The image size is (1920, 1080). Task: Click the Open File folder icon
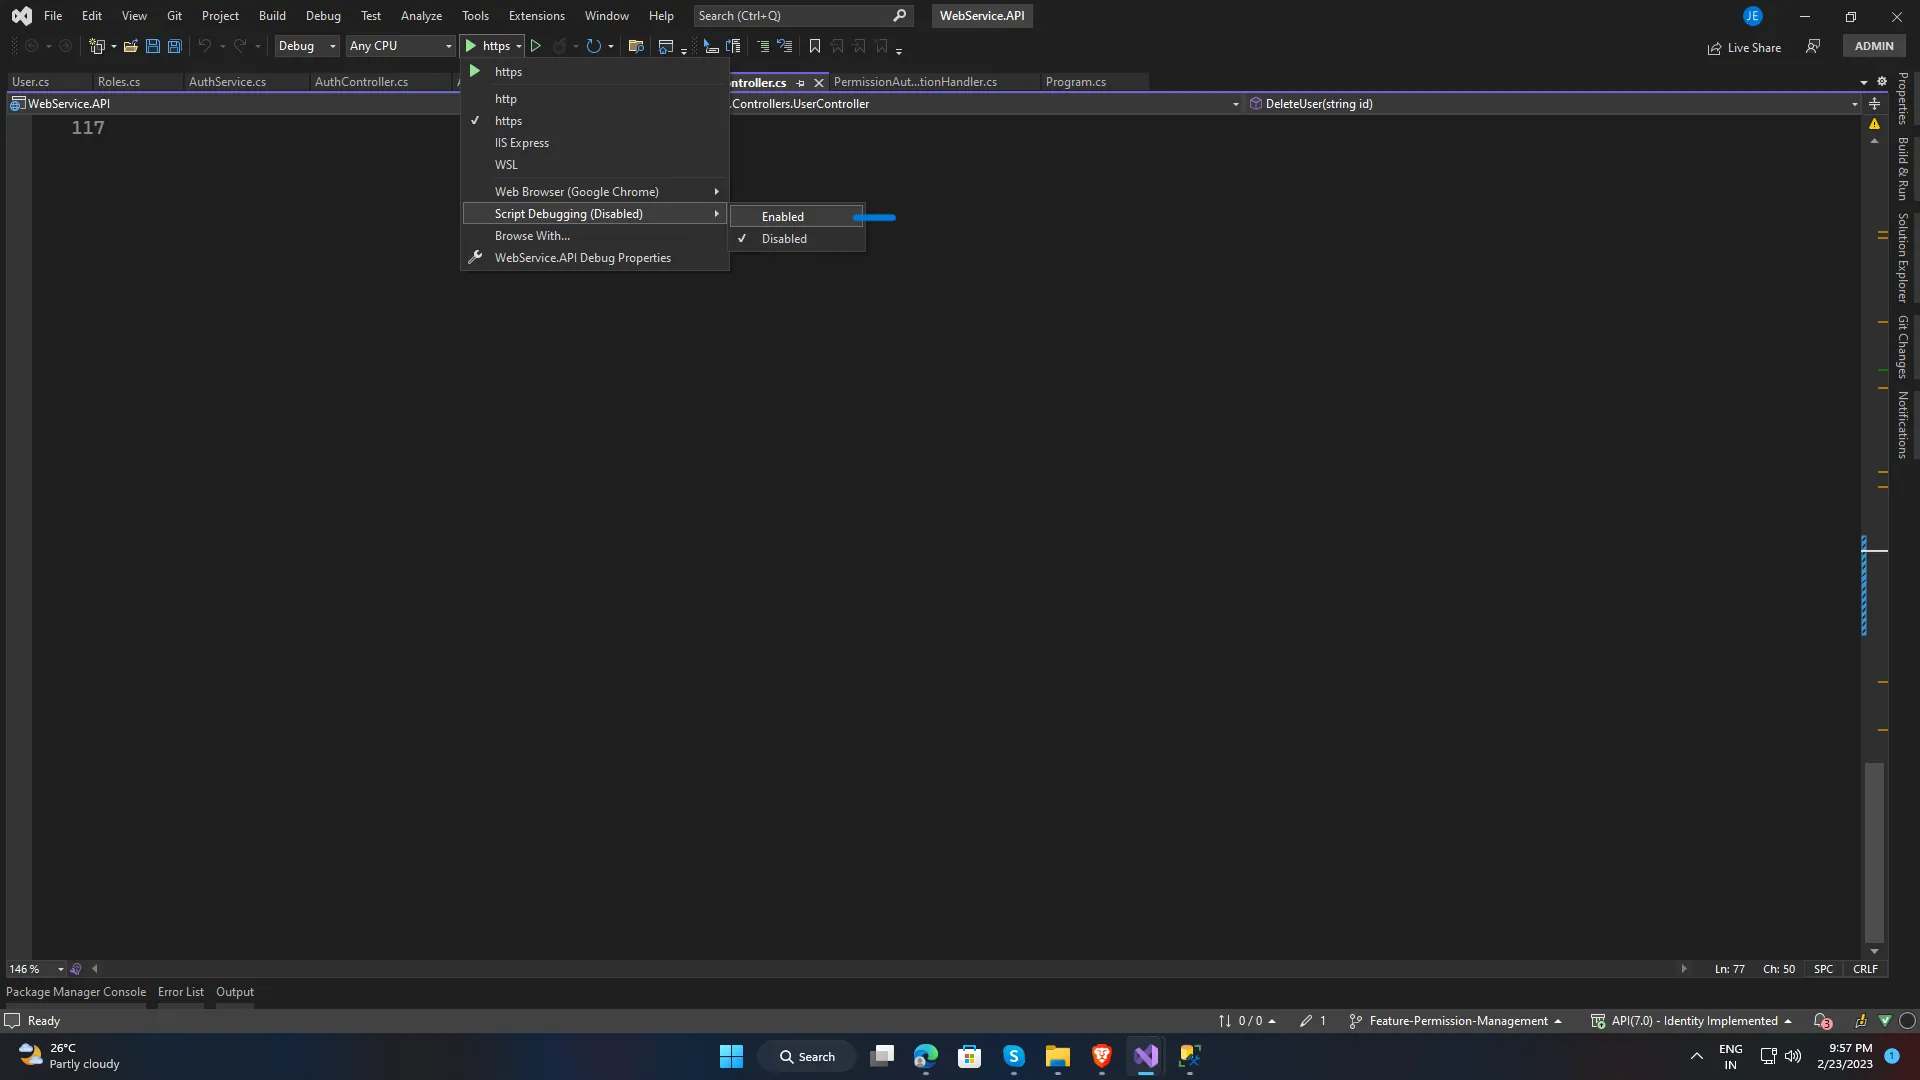click(x=130, y=46)
